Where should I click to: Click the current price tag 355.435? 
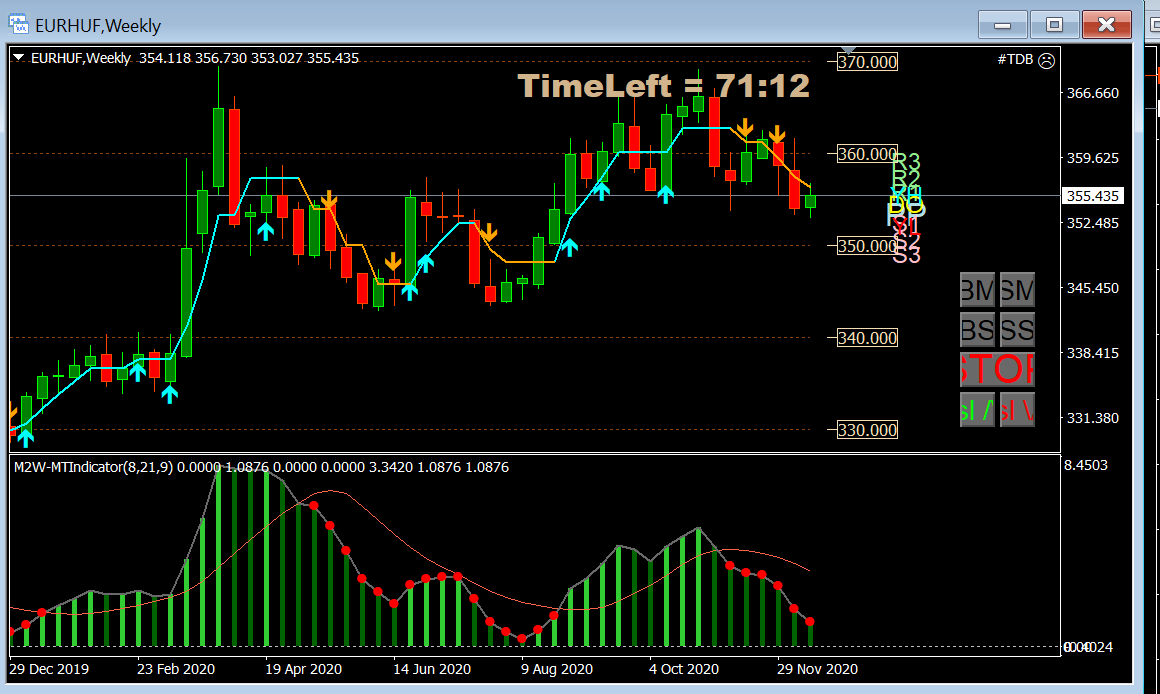coord(1091,196)
